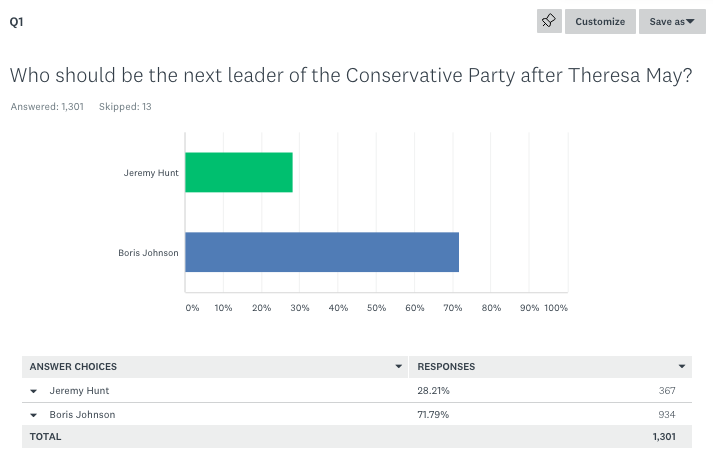
Task: Click the green Jeremy Hunt bar
Action: tap(239, 172)
